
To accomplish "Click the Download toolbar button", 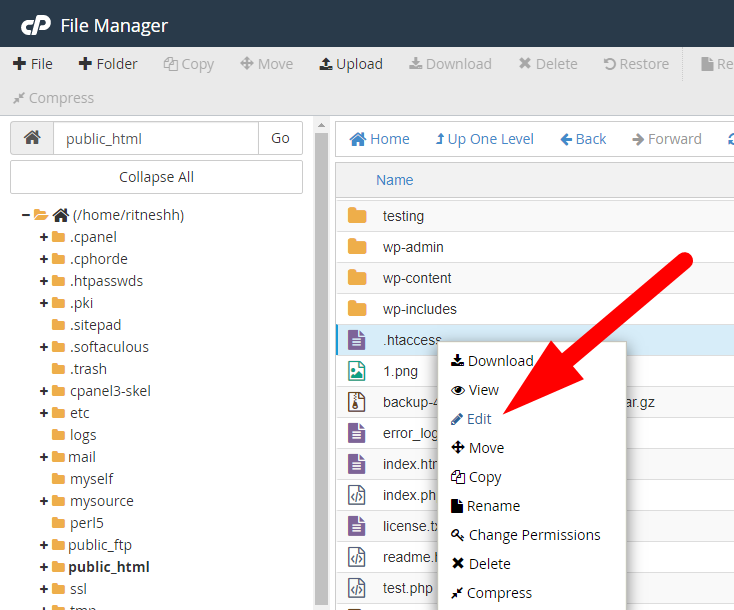I will pyautogui.click(x=450, y=64).
